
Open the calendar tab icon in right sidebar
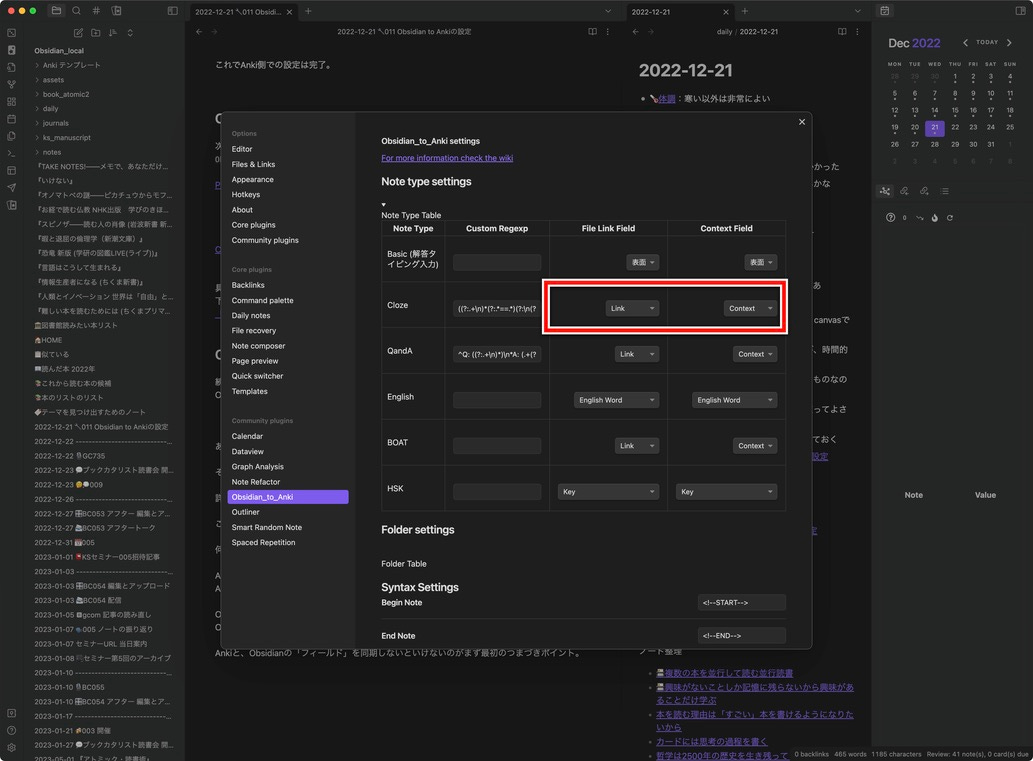885,11
